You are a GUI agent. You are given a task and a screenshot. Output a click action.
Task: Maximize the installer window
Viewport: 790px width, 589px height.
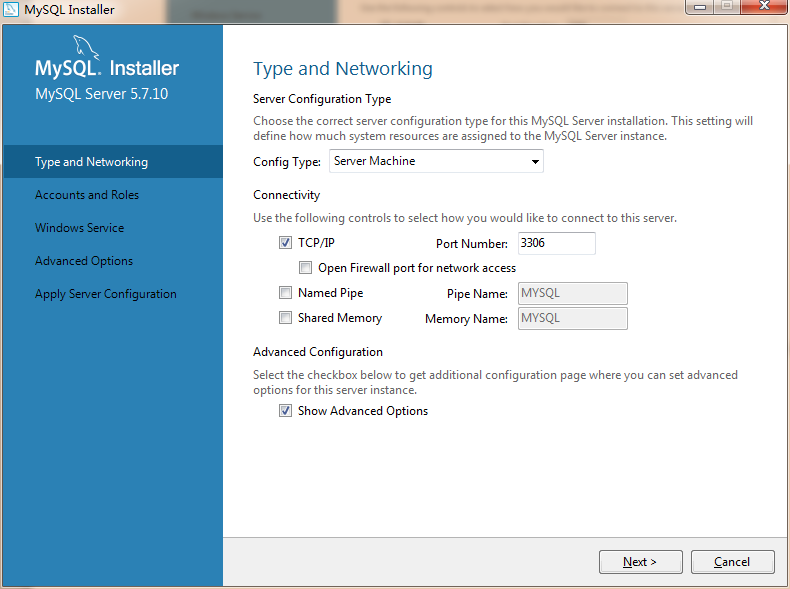[x=725, y=7]
